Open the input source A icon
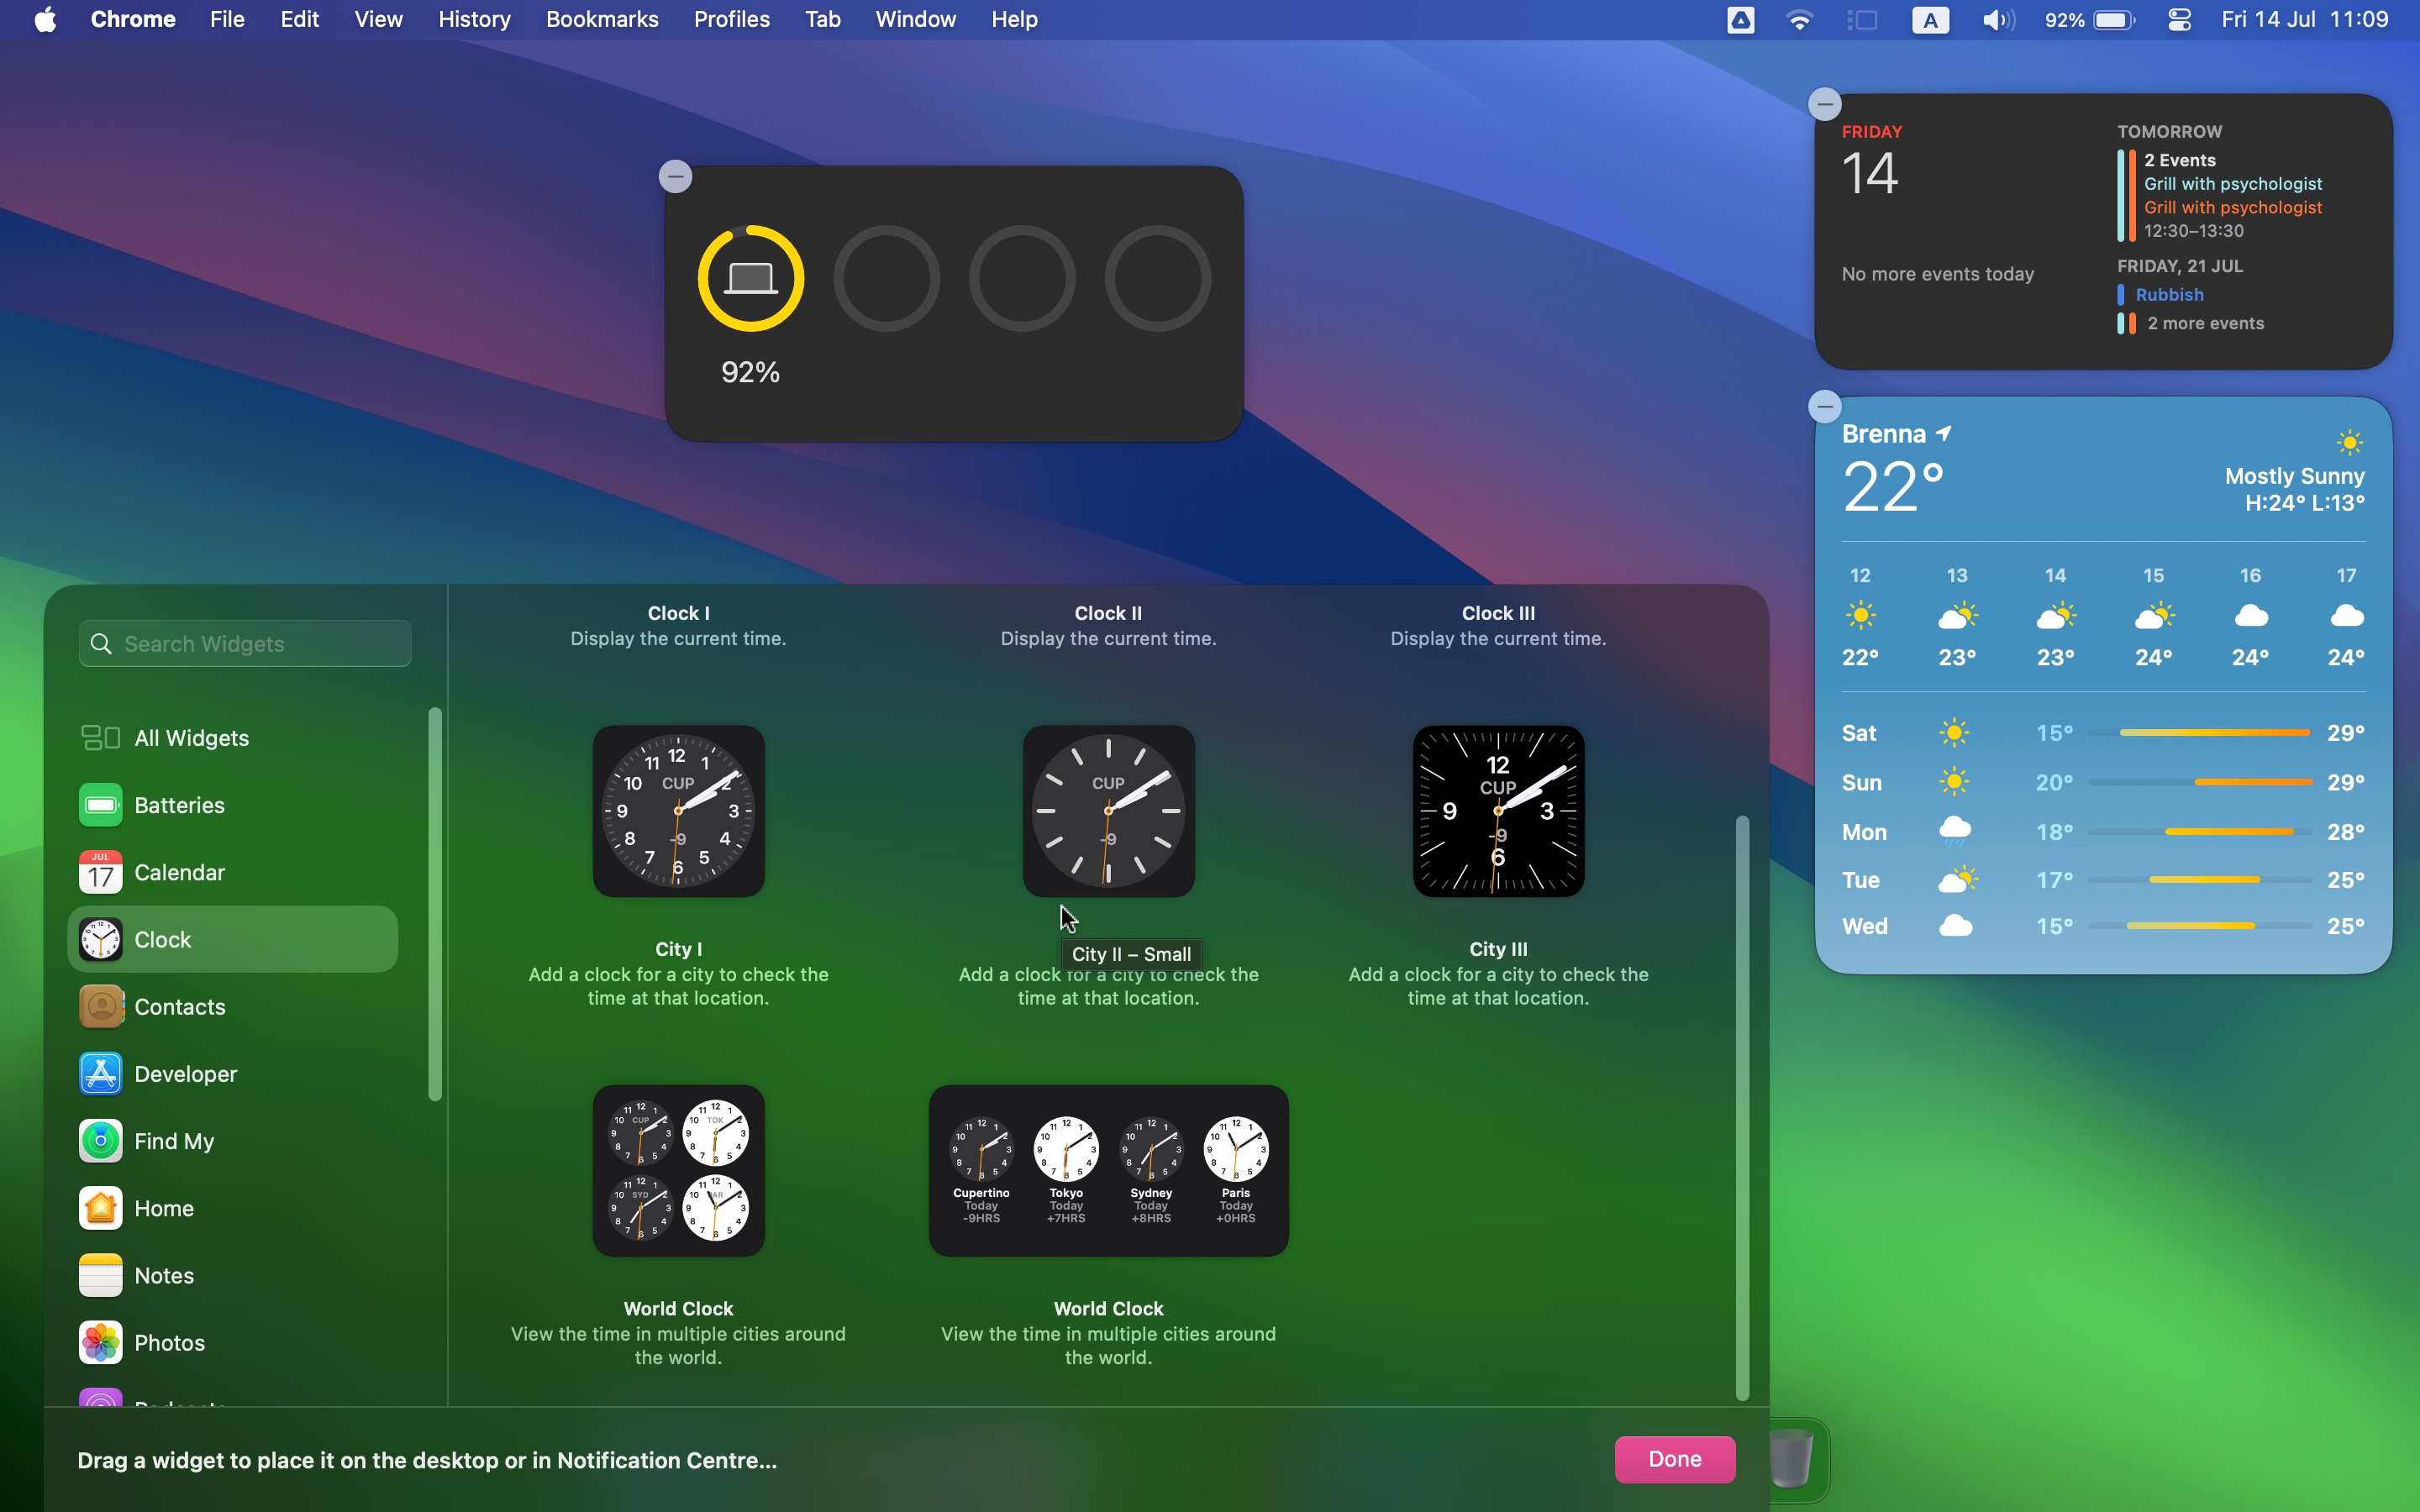Viewport: 2420px width, 1512px height. (1930, 19)
